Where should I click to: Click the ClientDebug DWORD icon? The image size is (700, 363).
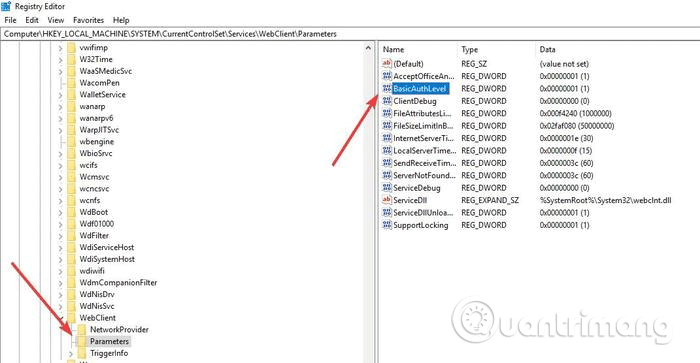pos(387,101)
